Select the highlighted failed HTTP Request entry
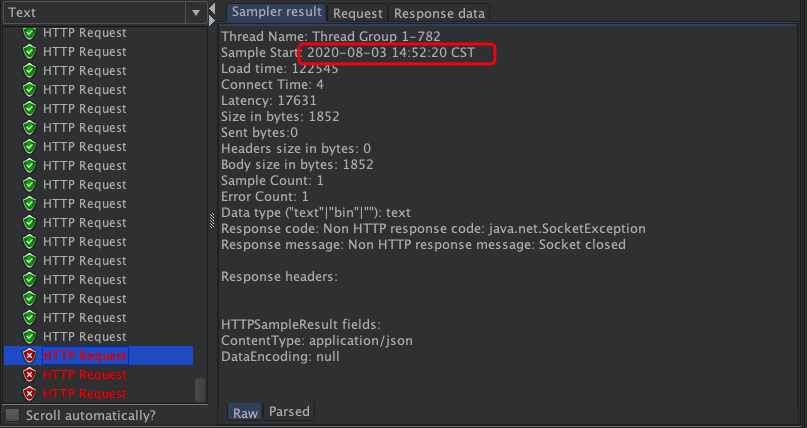This screenshot has width=807, height=428. [x=84, y=356]
